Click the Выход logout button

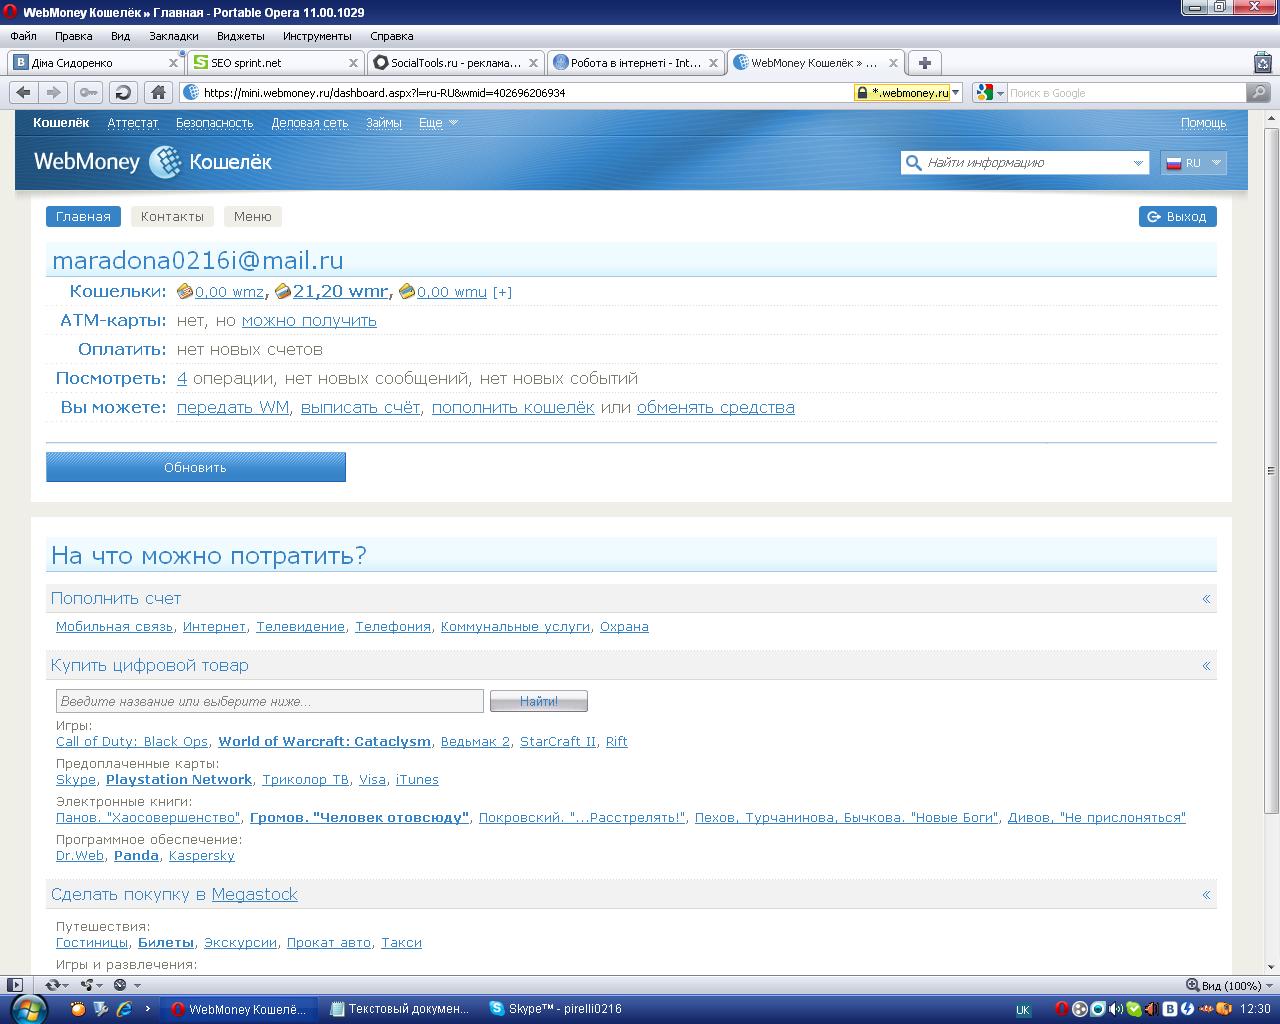tap(1178, 217)
